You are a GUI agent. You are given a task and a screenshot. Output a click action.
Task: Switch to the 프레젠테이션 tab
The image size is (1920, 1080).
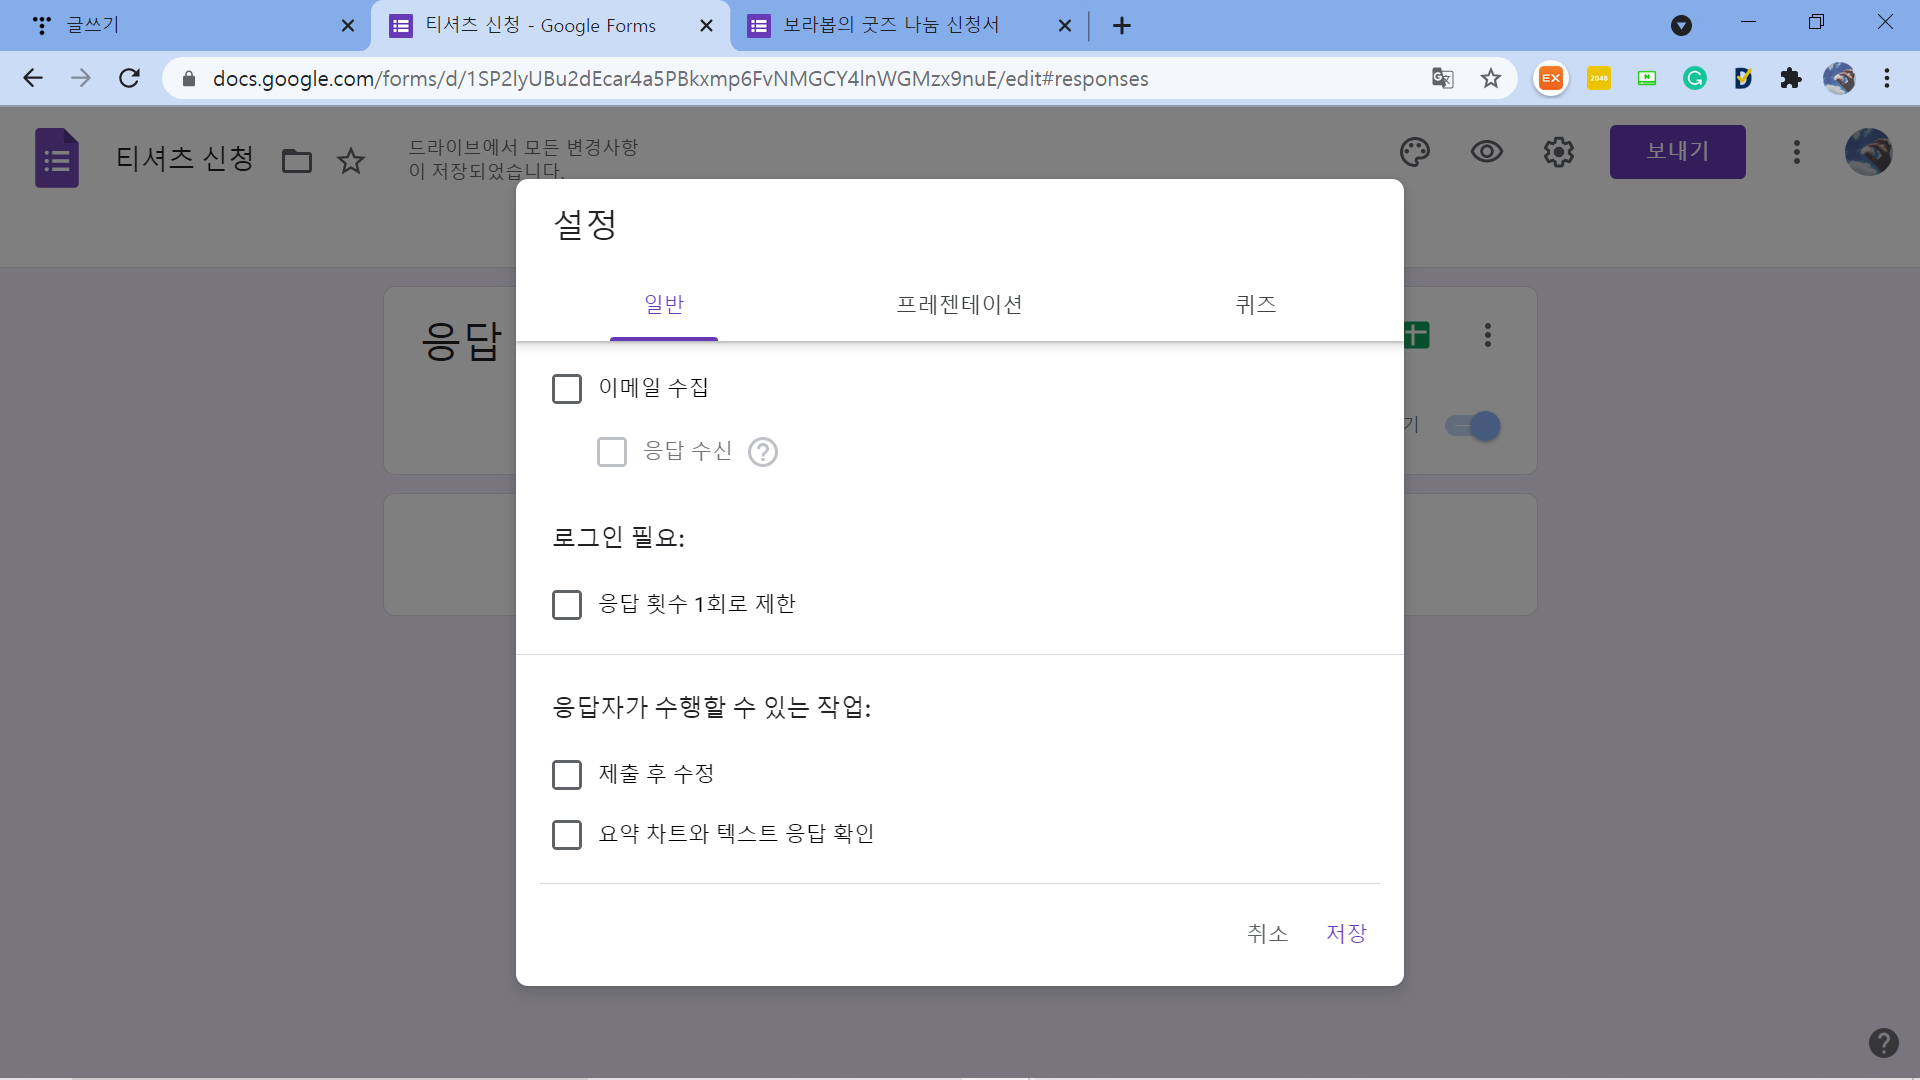click(958, 304)
